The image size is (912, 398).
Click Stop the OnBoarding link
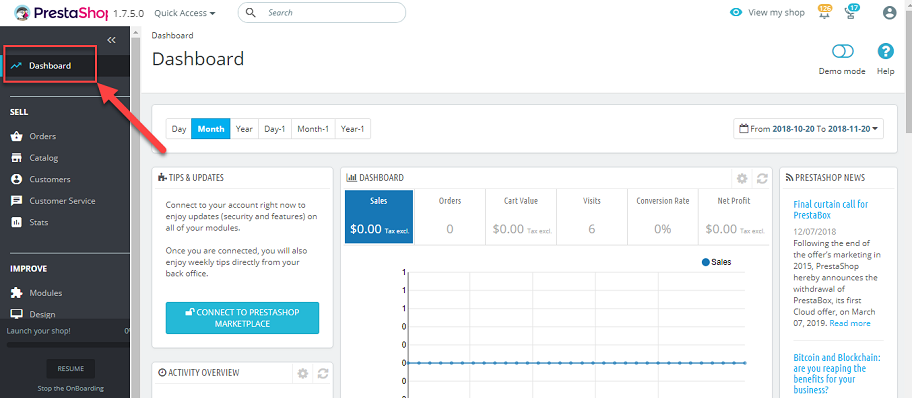coord(70,388)
